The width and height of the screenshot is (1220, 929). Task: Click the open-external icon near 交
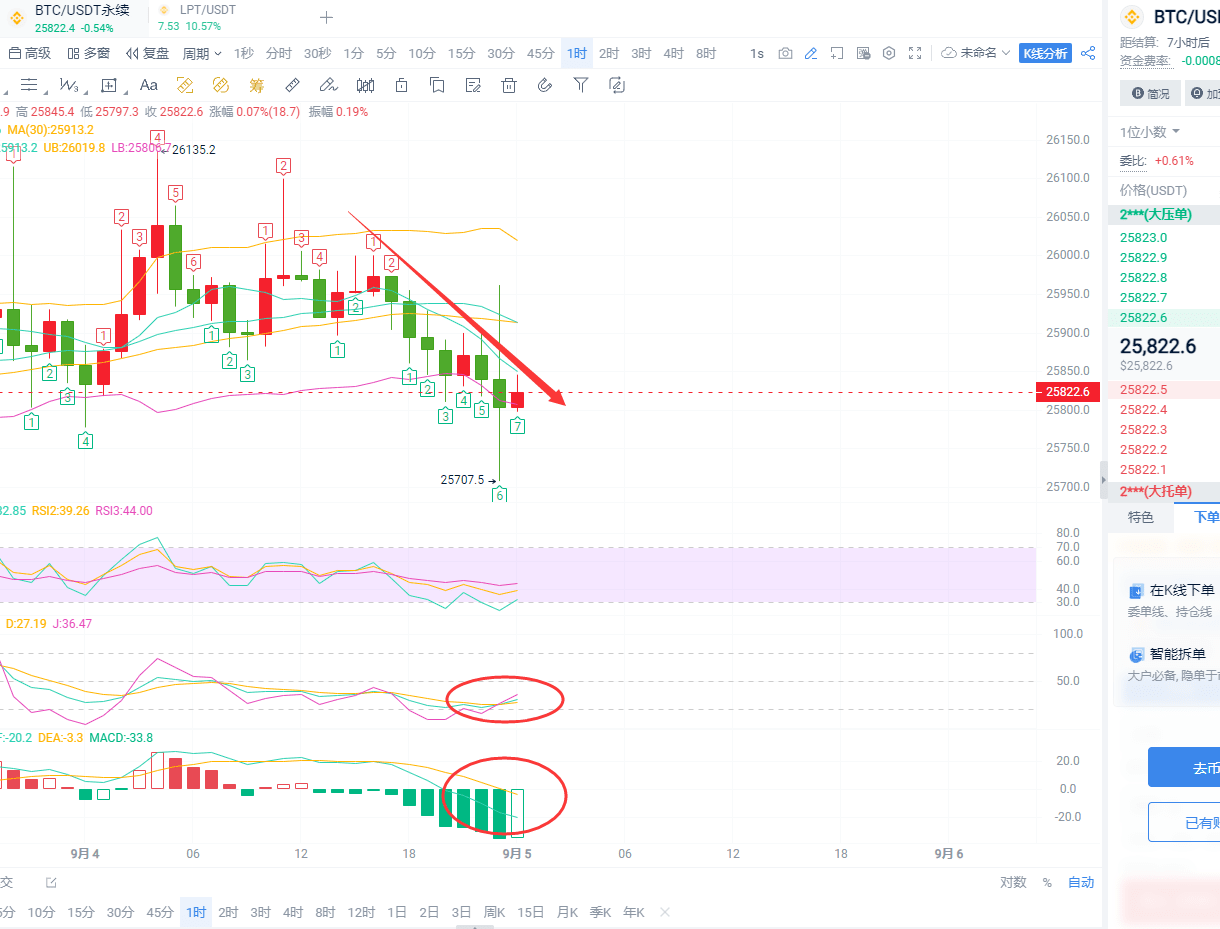pos(51,882)
